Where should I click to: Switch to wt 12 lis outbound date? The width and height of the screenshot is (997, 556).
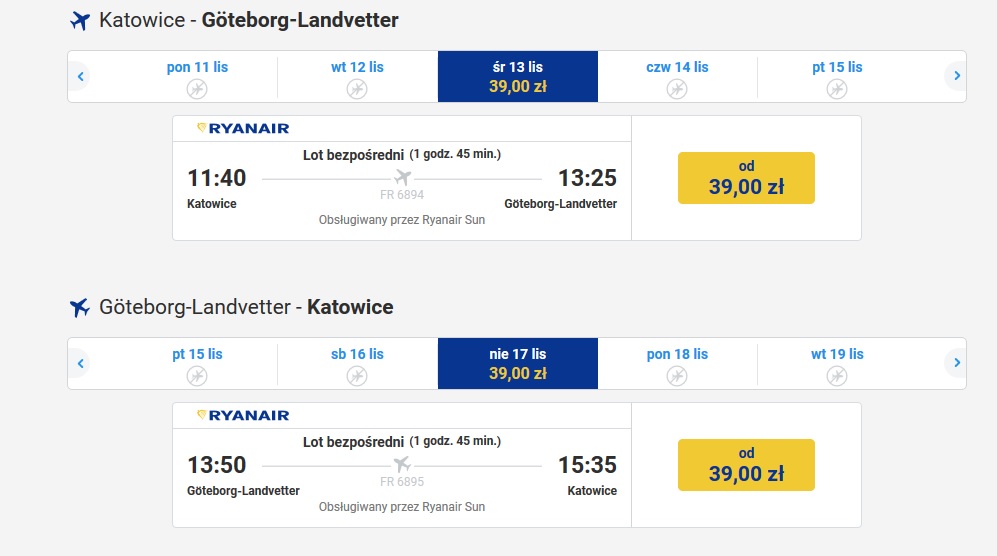click(x=357, y=76)
